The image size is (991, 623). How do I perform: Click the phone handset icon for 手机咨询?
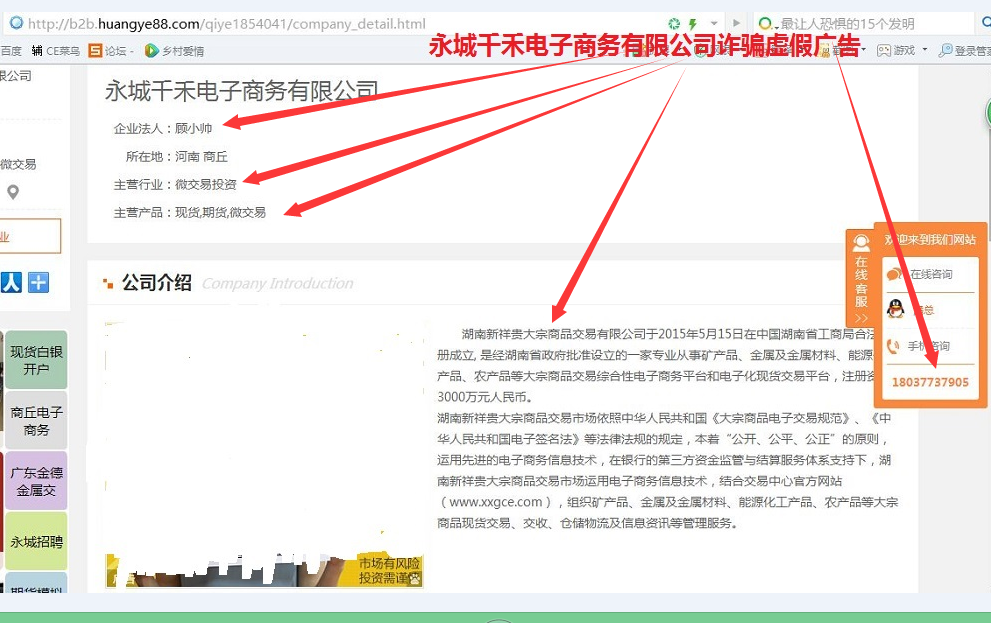[893, 346]
